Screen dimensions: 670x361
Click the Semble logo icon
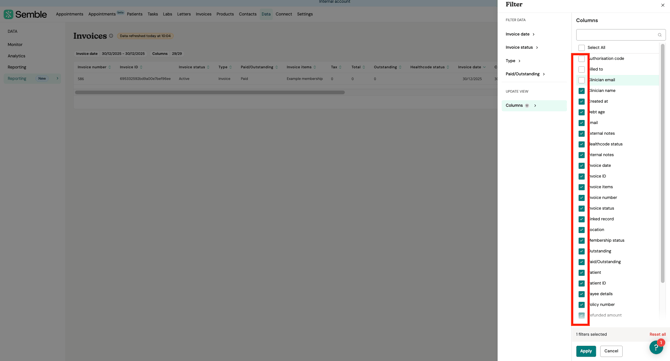click(8, 14)
